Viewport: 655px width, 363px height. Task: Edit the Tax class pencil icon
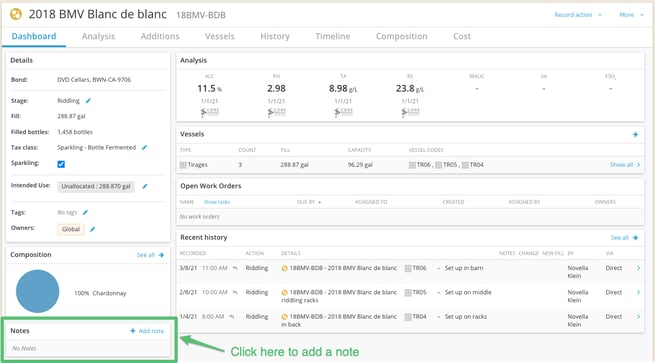click(x=145, y=147)
